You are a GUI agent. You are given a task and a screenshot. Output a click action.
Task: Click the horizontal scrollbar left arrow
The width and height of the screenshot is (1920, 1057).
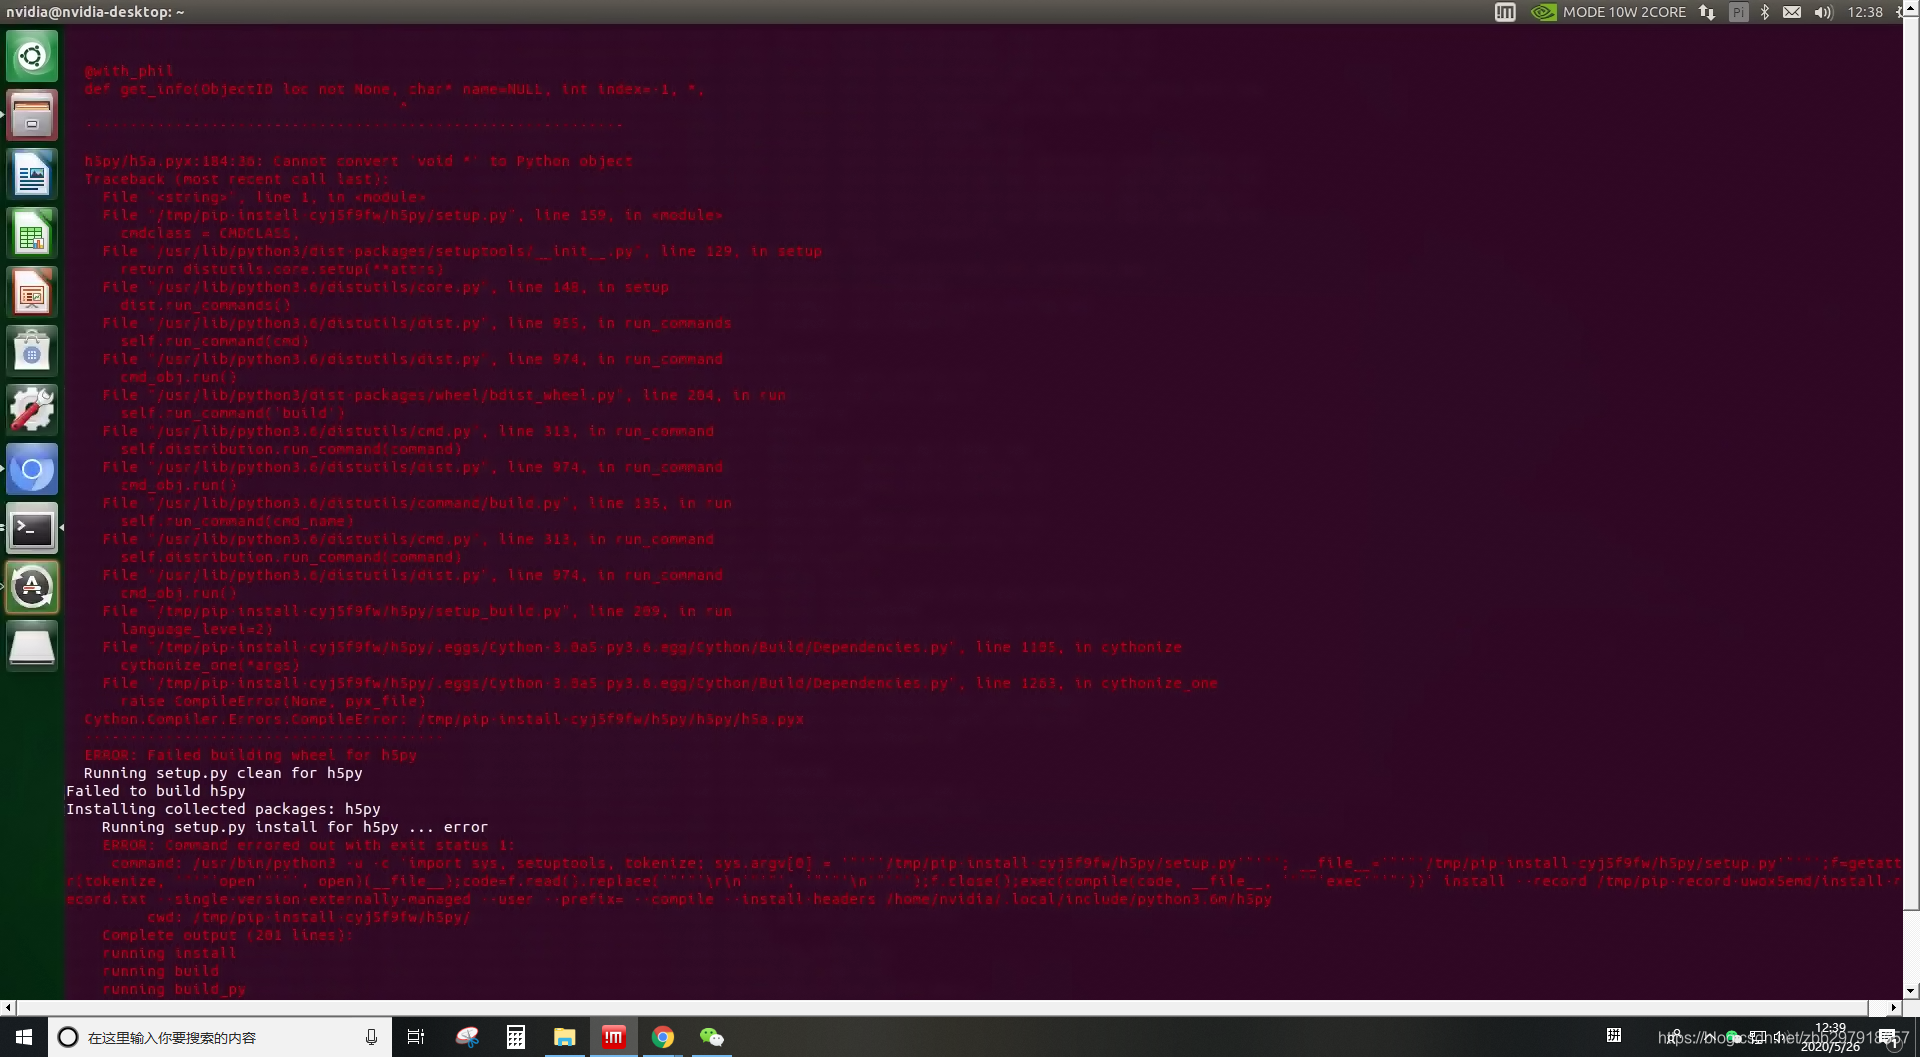(x=8, y=1008)
